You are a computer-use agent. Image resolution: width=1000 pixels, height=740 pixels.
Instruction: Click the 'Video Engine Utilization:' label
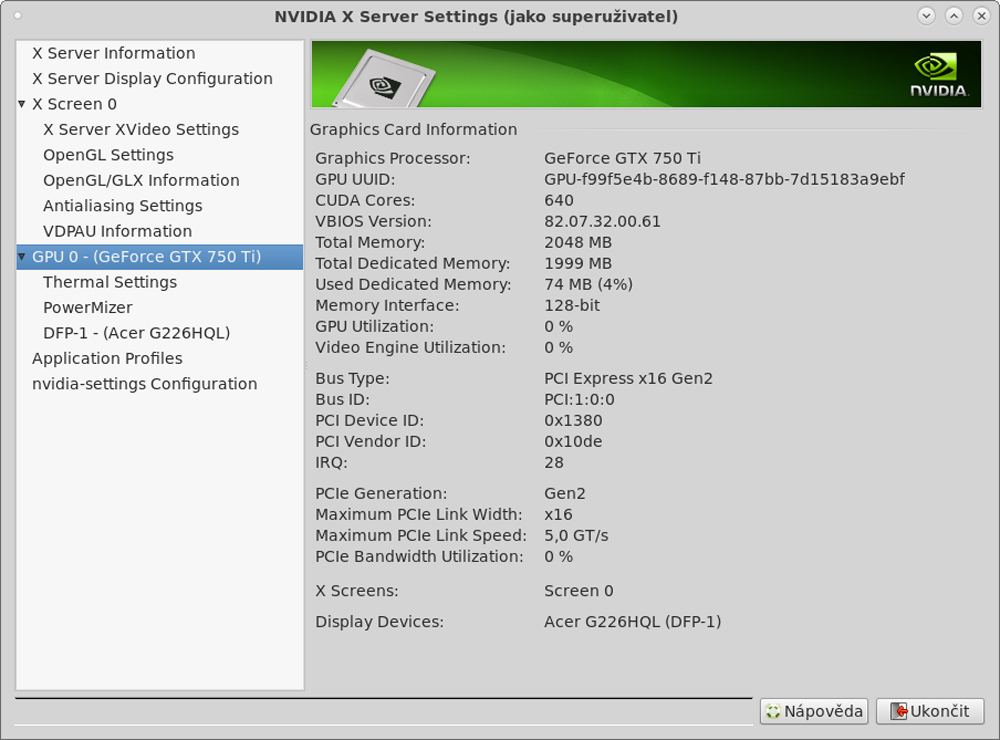[410, 348]
